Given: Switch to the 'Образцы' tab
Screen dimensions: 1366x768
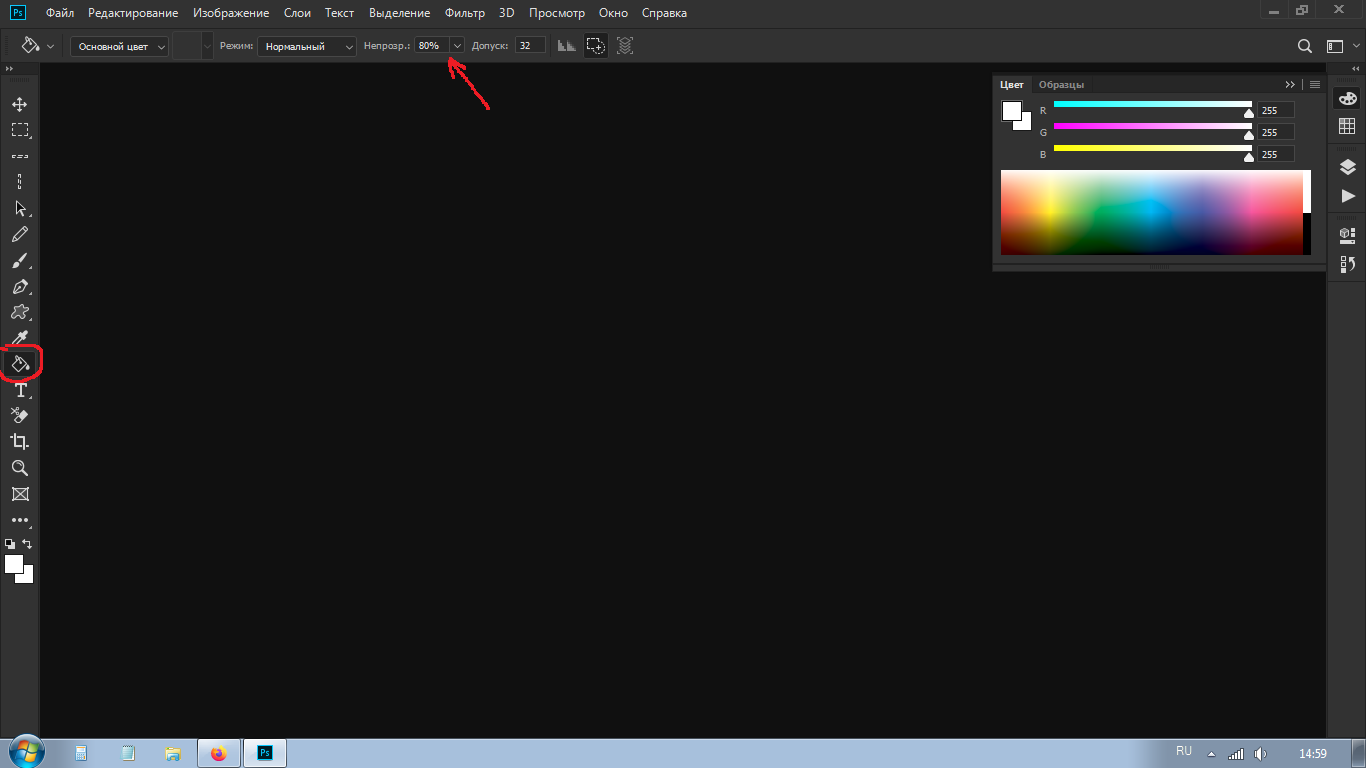Looking at the screenshot, I should click(1061, 85).
